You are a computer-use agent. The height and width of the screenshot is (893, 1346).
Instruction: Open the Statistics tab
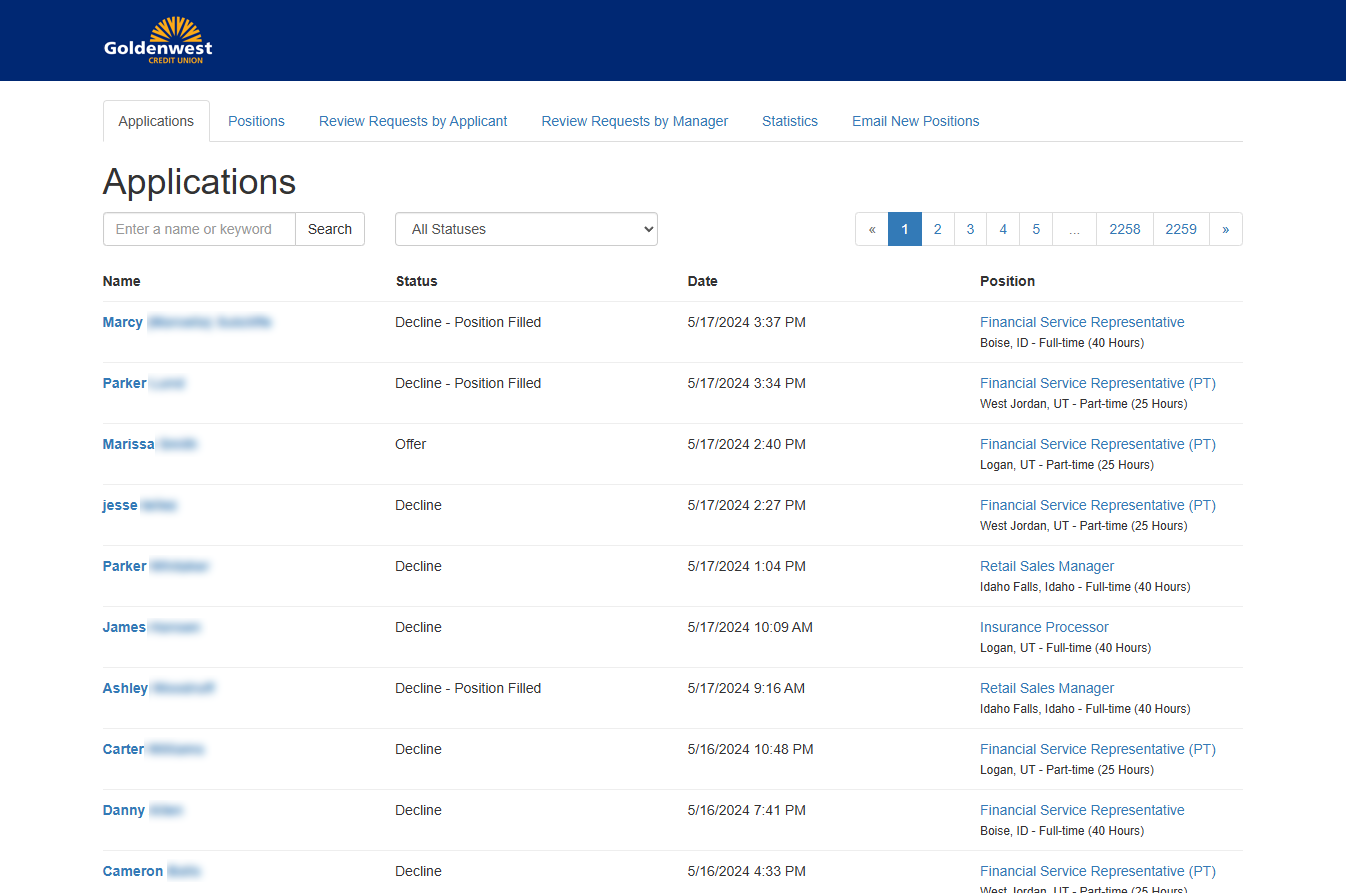pyautogui.click(x=789, y=121)
